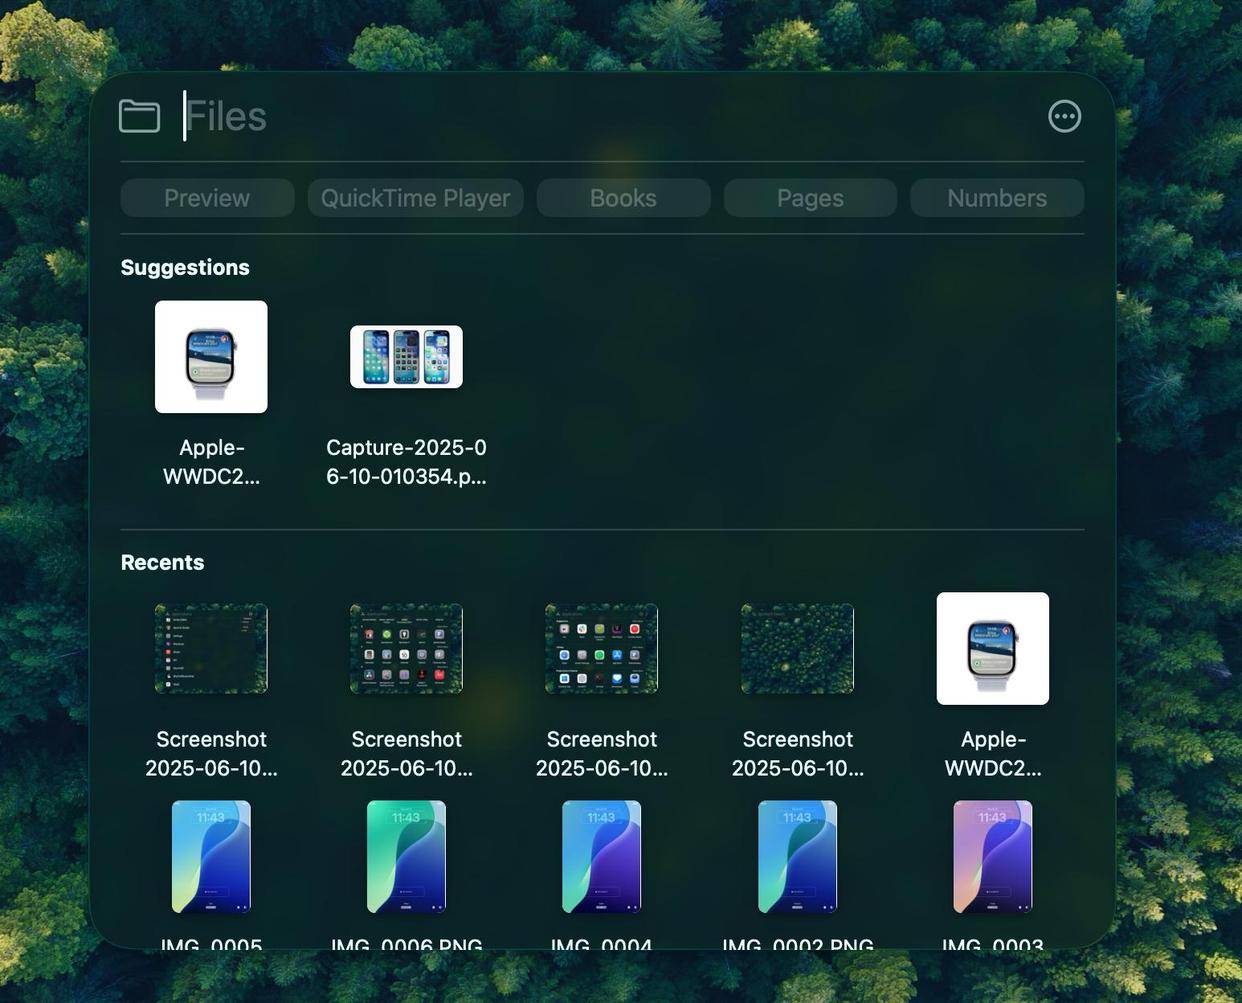Open the IMG_0002.PNG thumbnail
This screenshot has width=1242, height=1003.
pyautogui.click(x=797, y=857)
